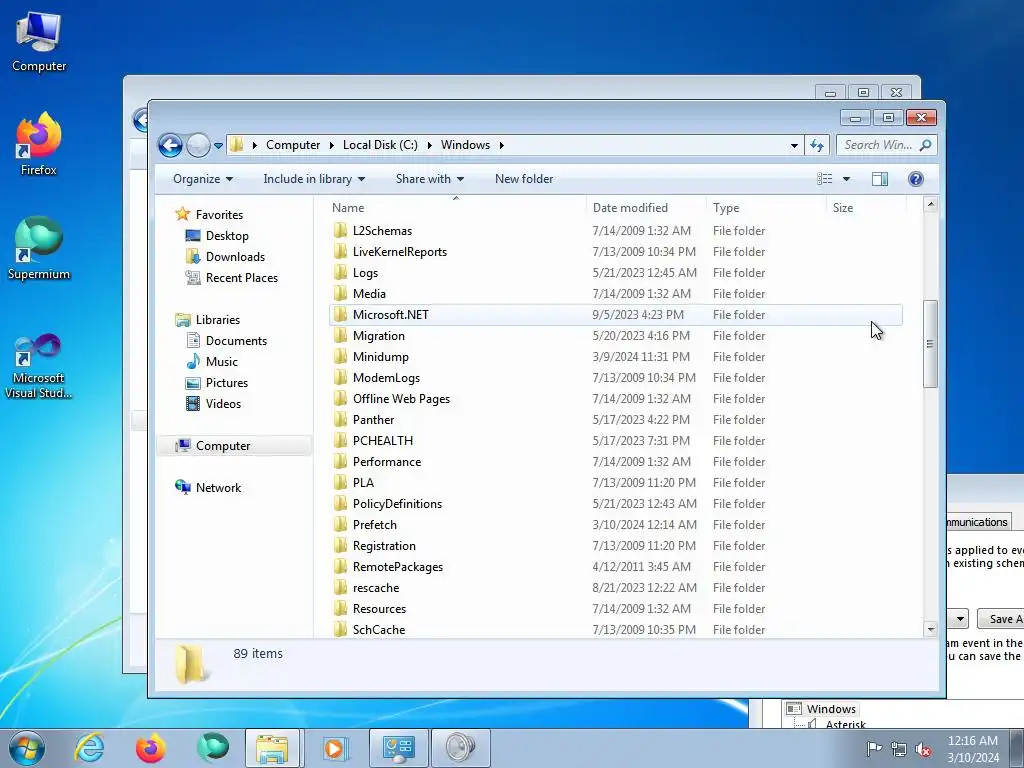Image resolution: width=1024 pixels, height=768 pixels.
Task: Click the Back navigation arrow in Explorer
Action: tap(170, 145)
